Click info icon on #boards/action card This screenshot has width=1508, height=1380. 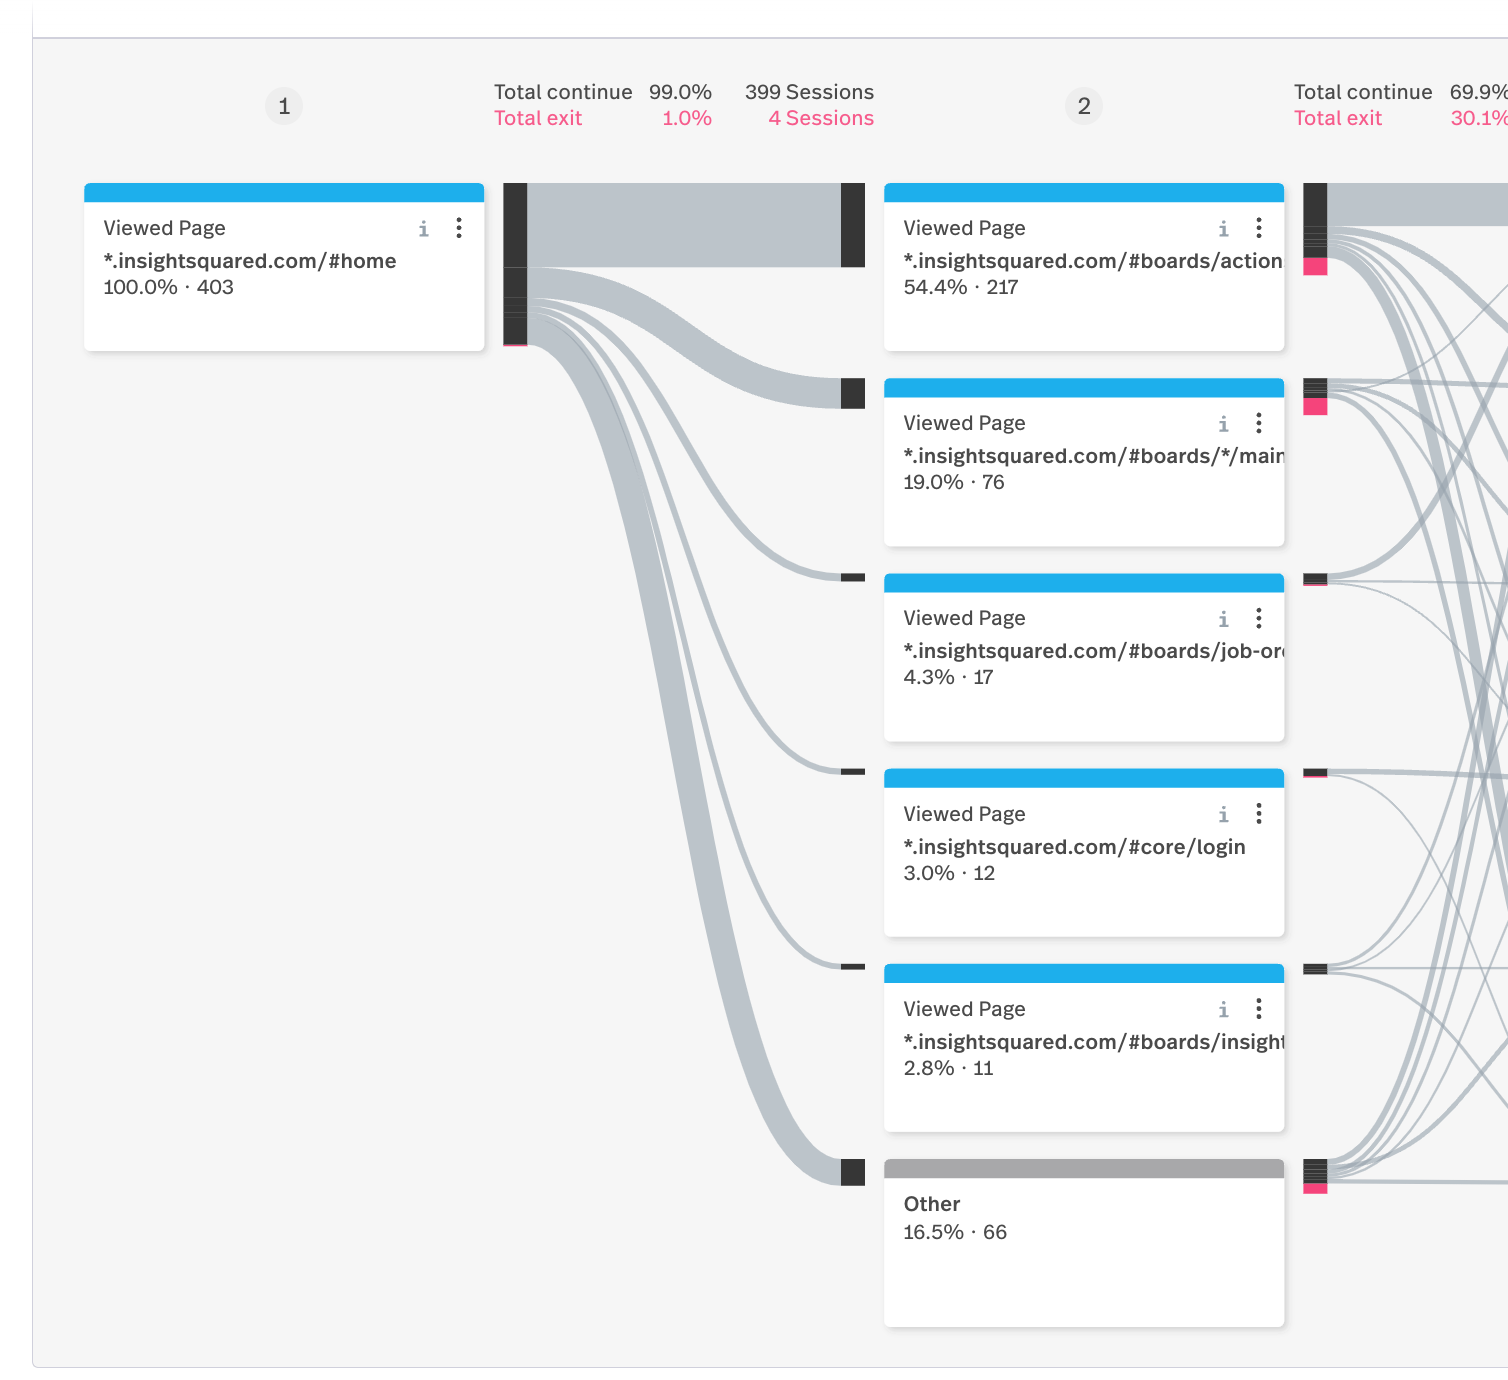pyautogui.click(x=1224, y=229)
